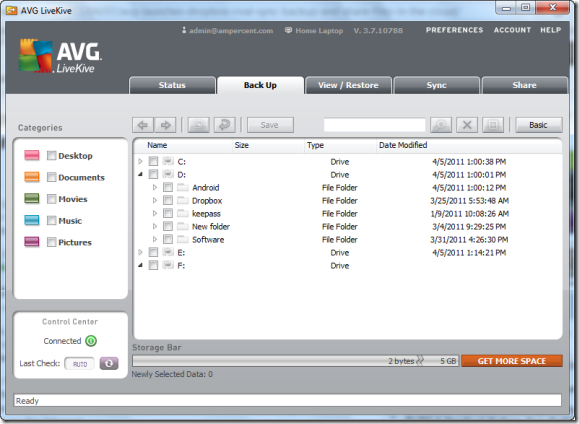Image resolution: width=579 pixels, height=424 pixels.
Task: Expand the E: drive tree node
Action: tap(140, 252)
